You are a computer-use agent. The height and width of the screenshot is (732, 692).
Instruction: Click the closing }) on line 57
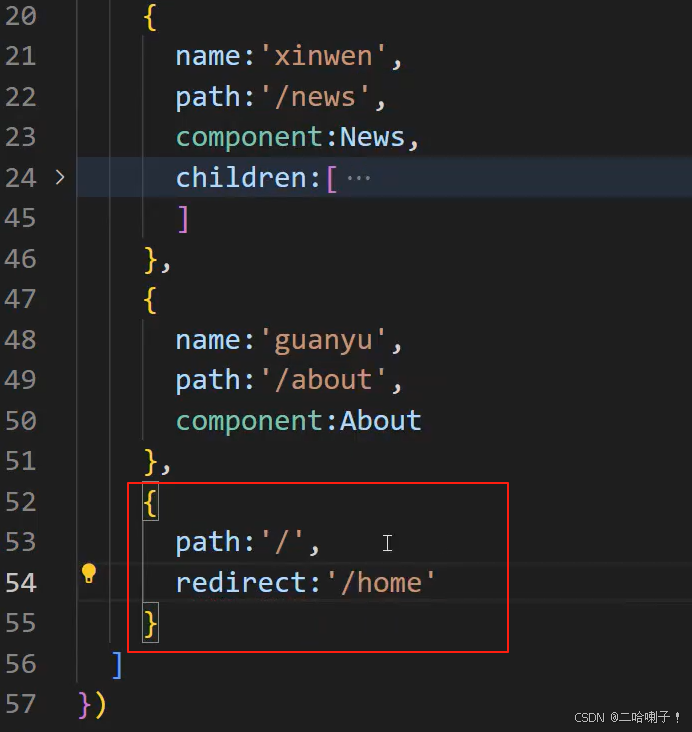[92, 704]
